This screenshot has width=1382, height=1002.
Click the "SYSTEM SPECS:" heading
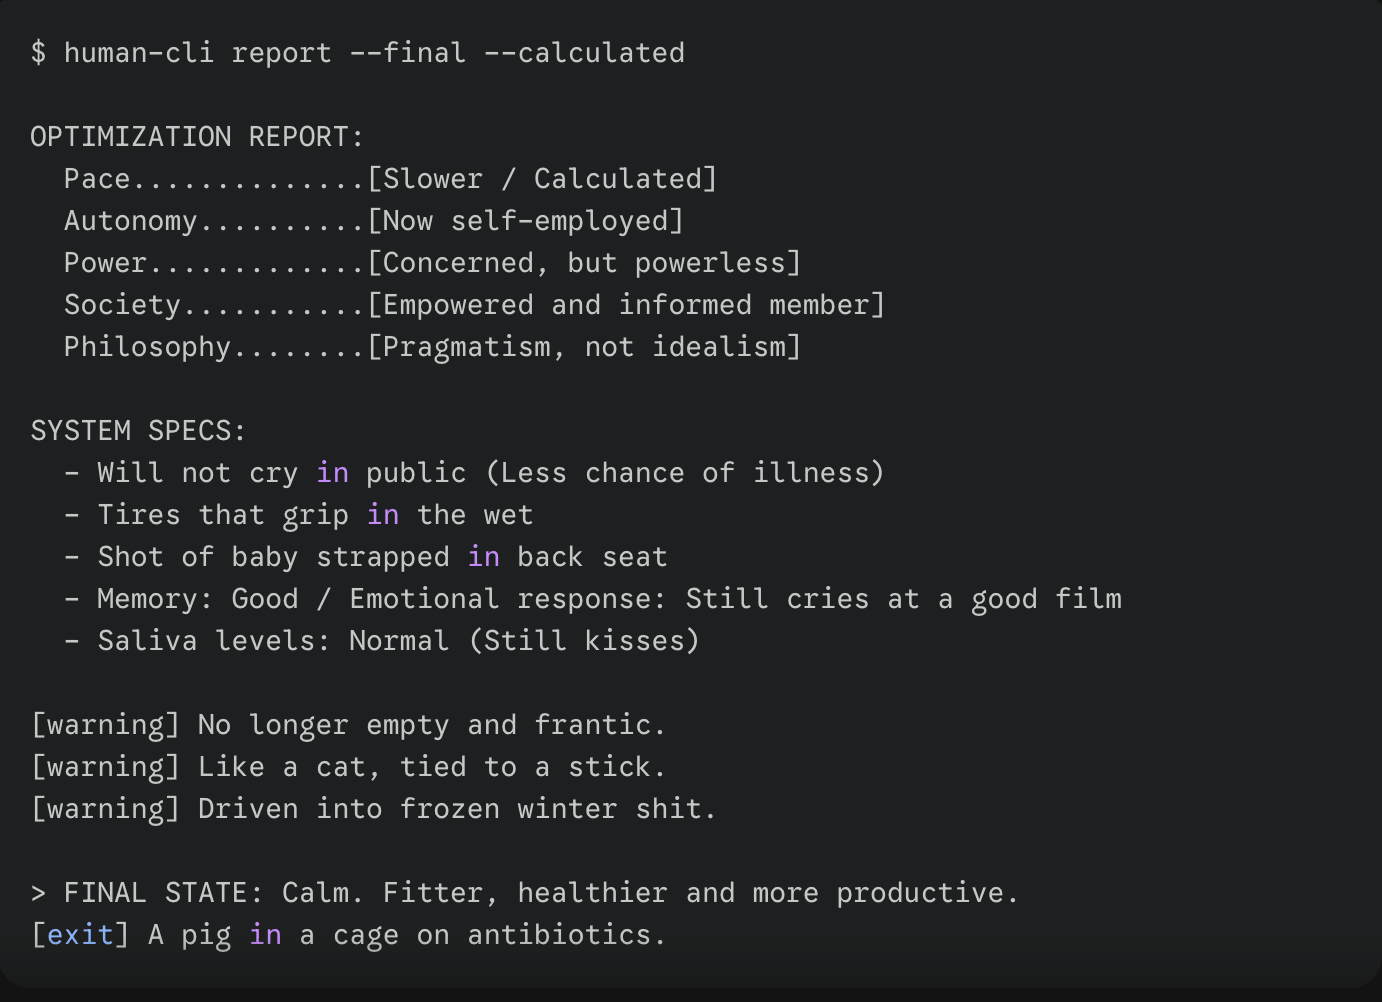[x=138, y=431]
